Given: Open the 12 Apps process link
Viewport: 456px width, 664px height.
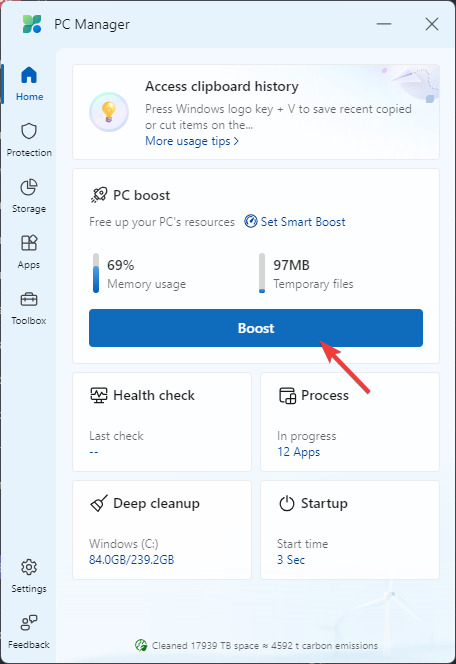Looking at the screenshot, I should pos(298,452).
